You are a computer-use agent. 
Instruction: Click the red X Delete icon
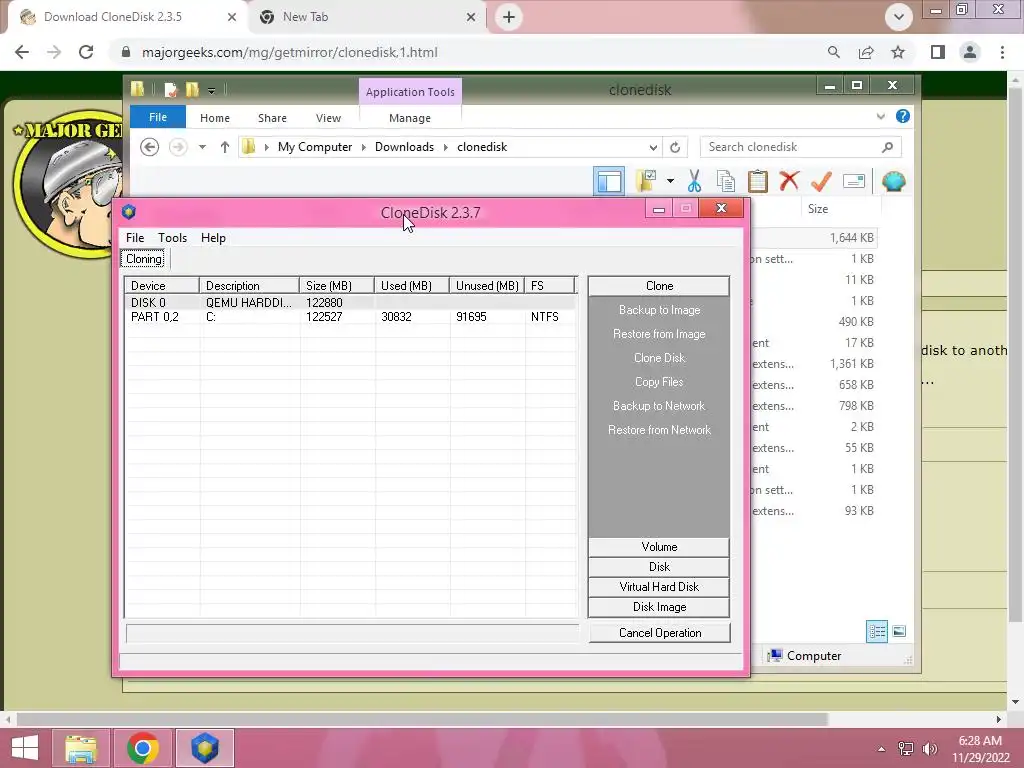tap(790, 180)
